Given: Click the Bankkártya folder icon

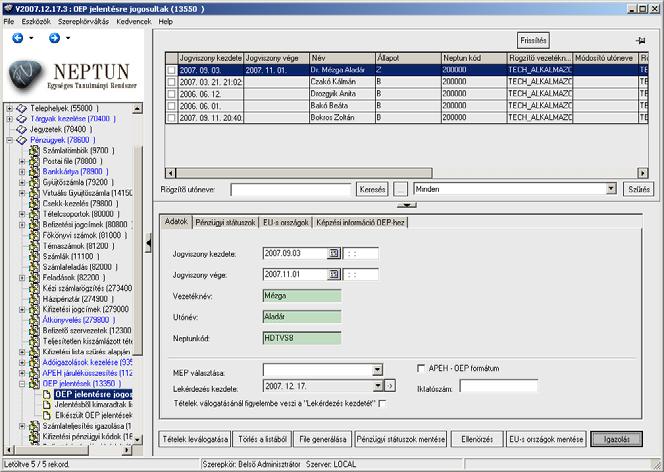Looking at the screenshot, I should pos(34,172).
